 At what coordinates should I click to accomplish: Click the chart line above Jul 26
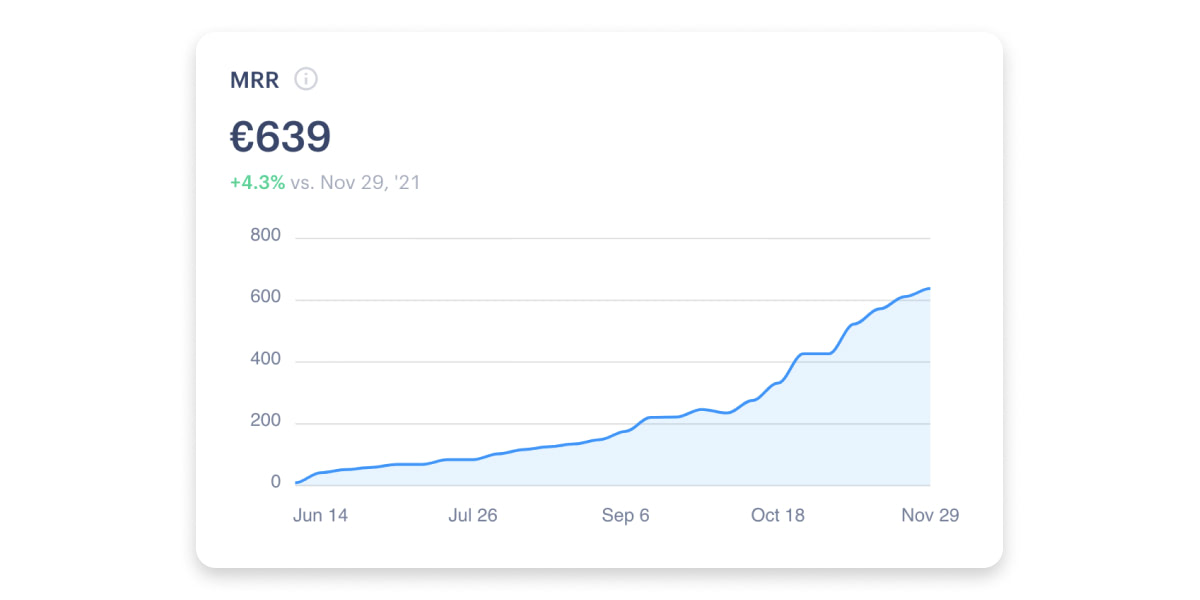pos(473,459)
